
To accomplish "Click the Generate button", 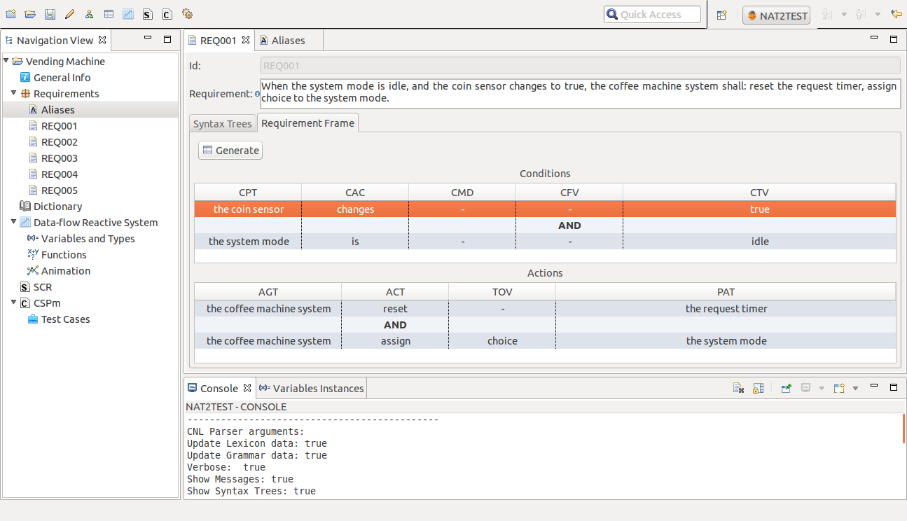I will (x=230, y=150).
